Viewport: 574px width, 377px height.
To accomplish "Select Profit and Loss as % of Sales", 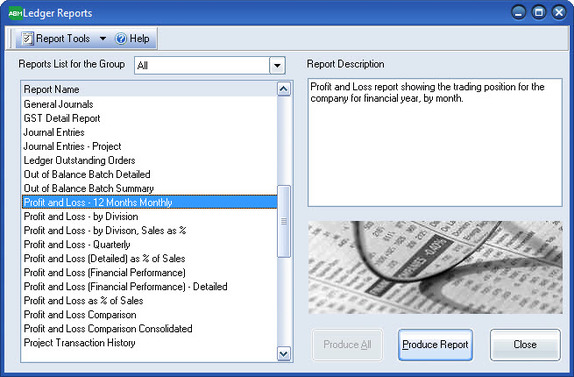I will (x=149, y=301).
